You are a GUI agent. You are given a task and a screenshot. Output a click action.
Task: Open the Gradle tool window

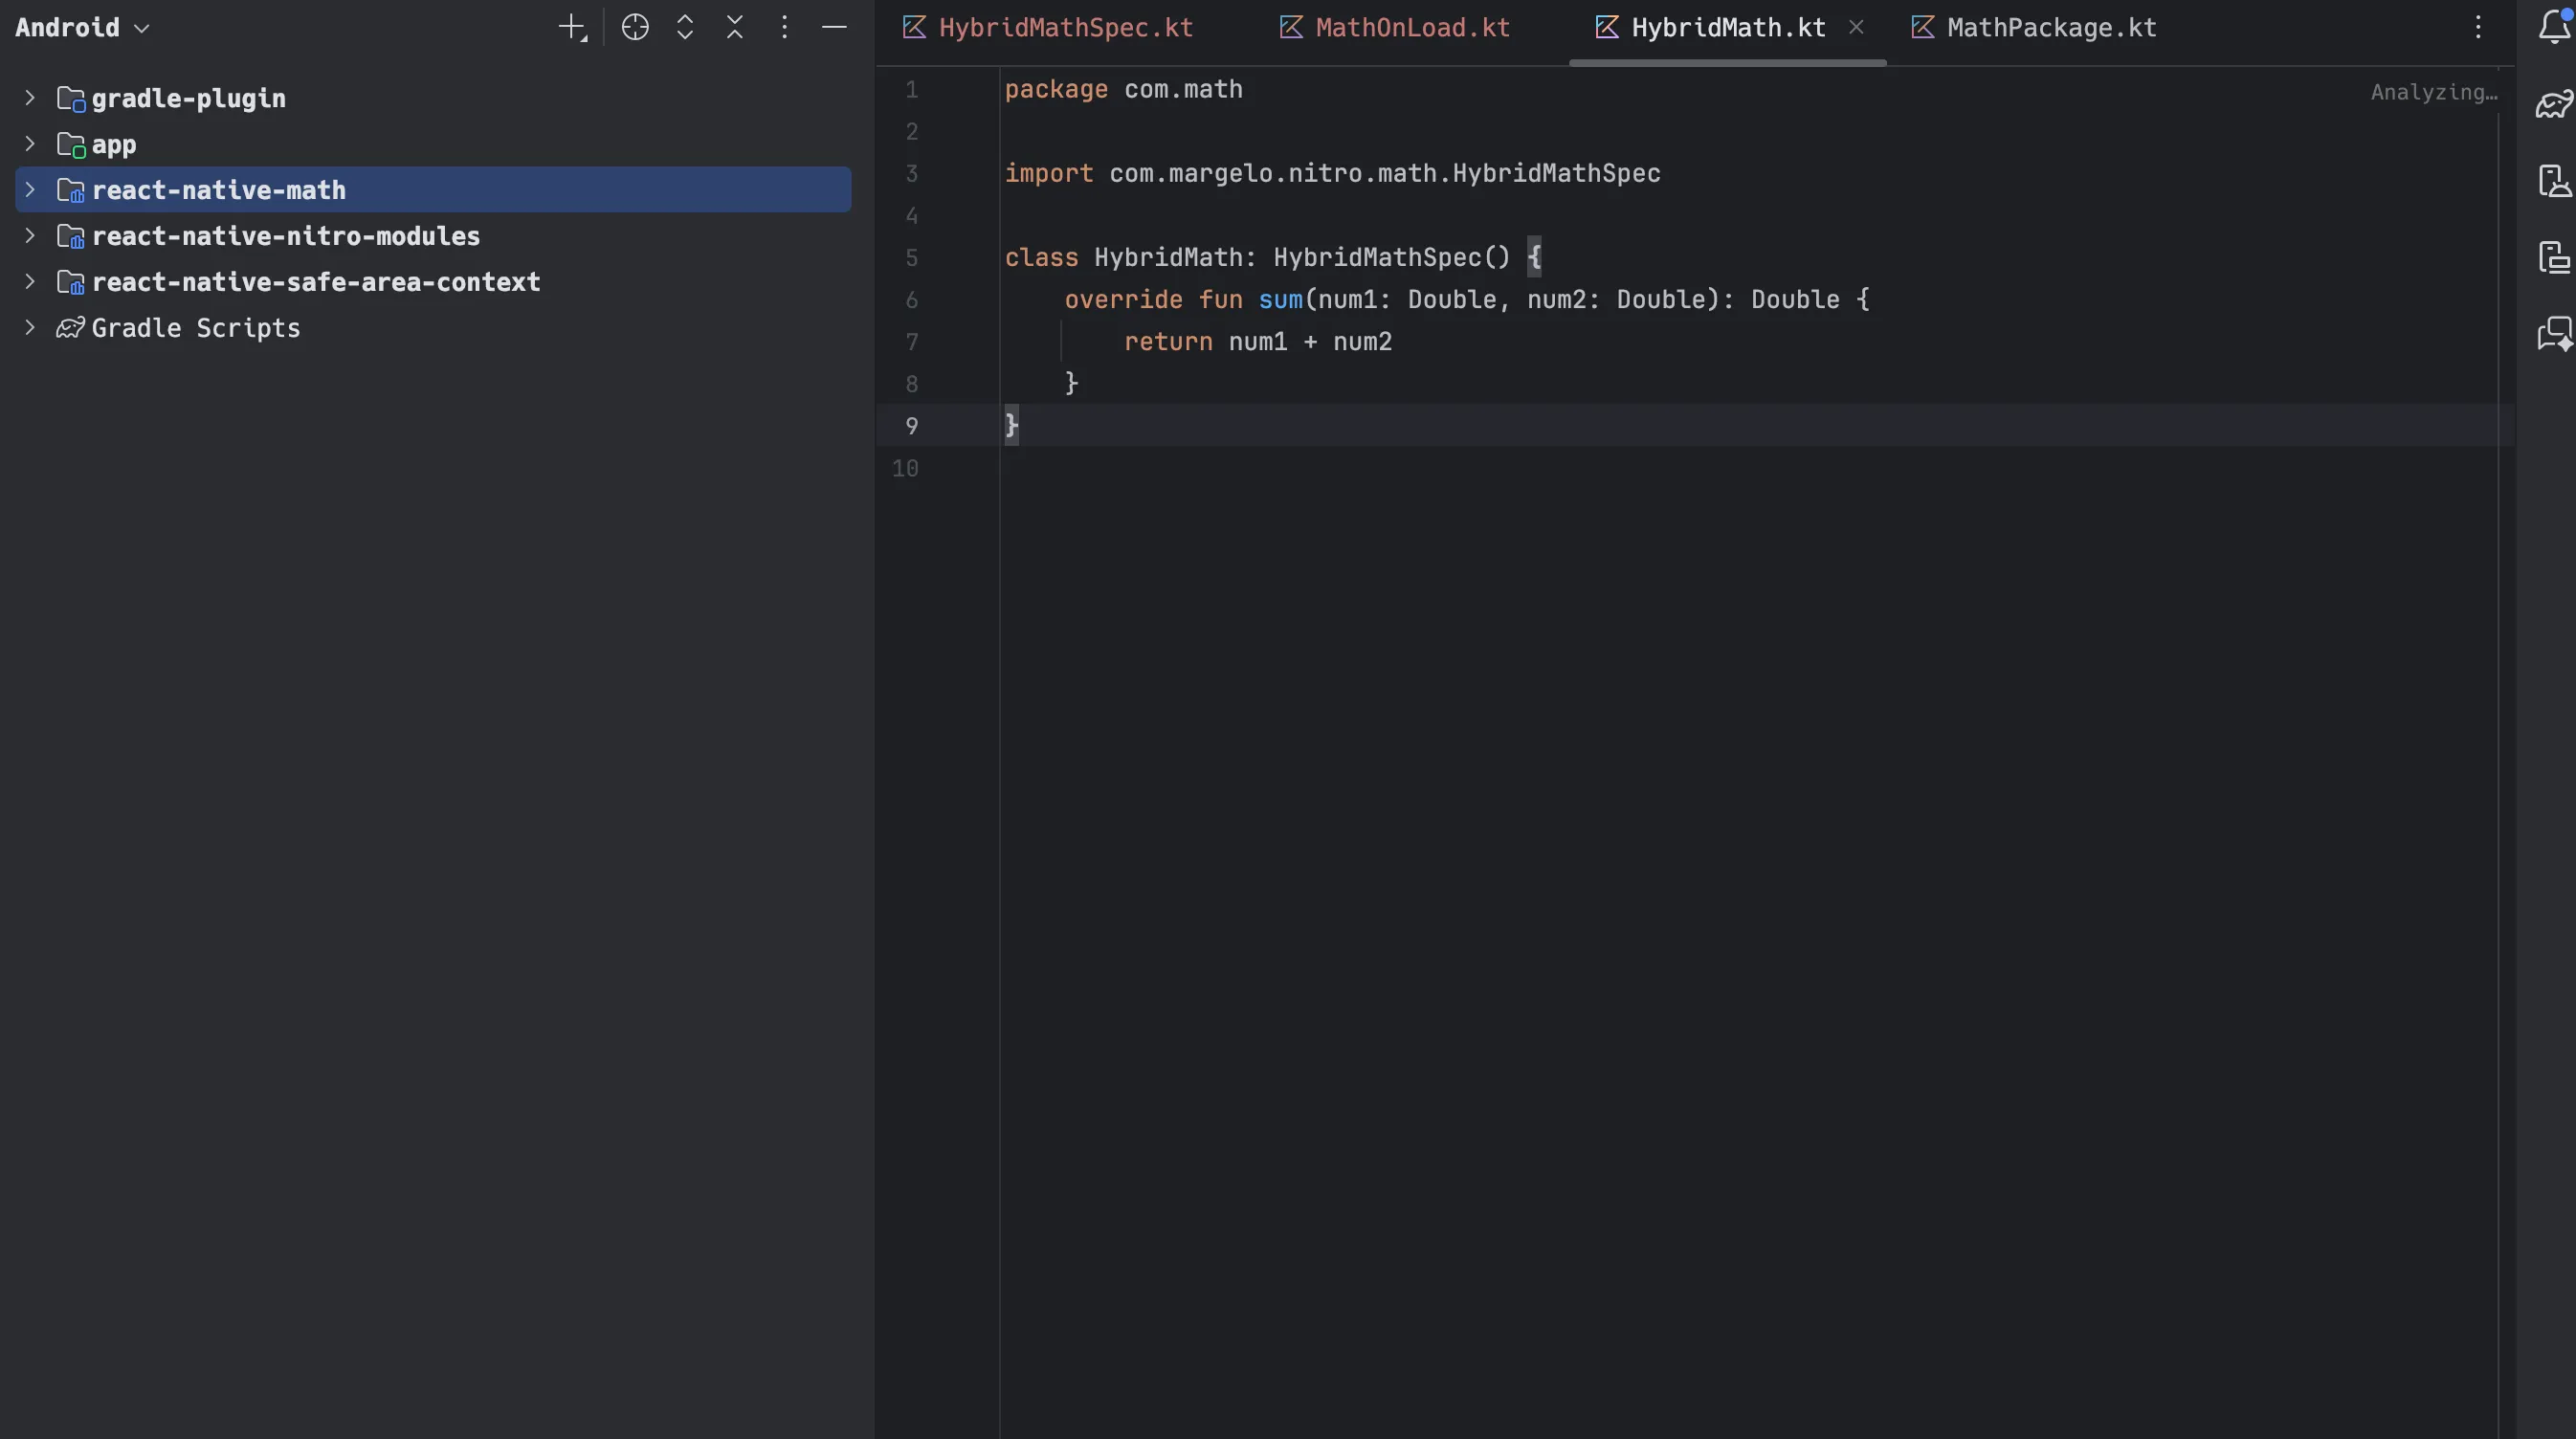click(x=2553, y=103)
